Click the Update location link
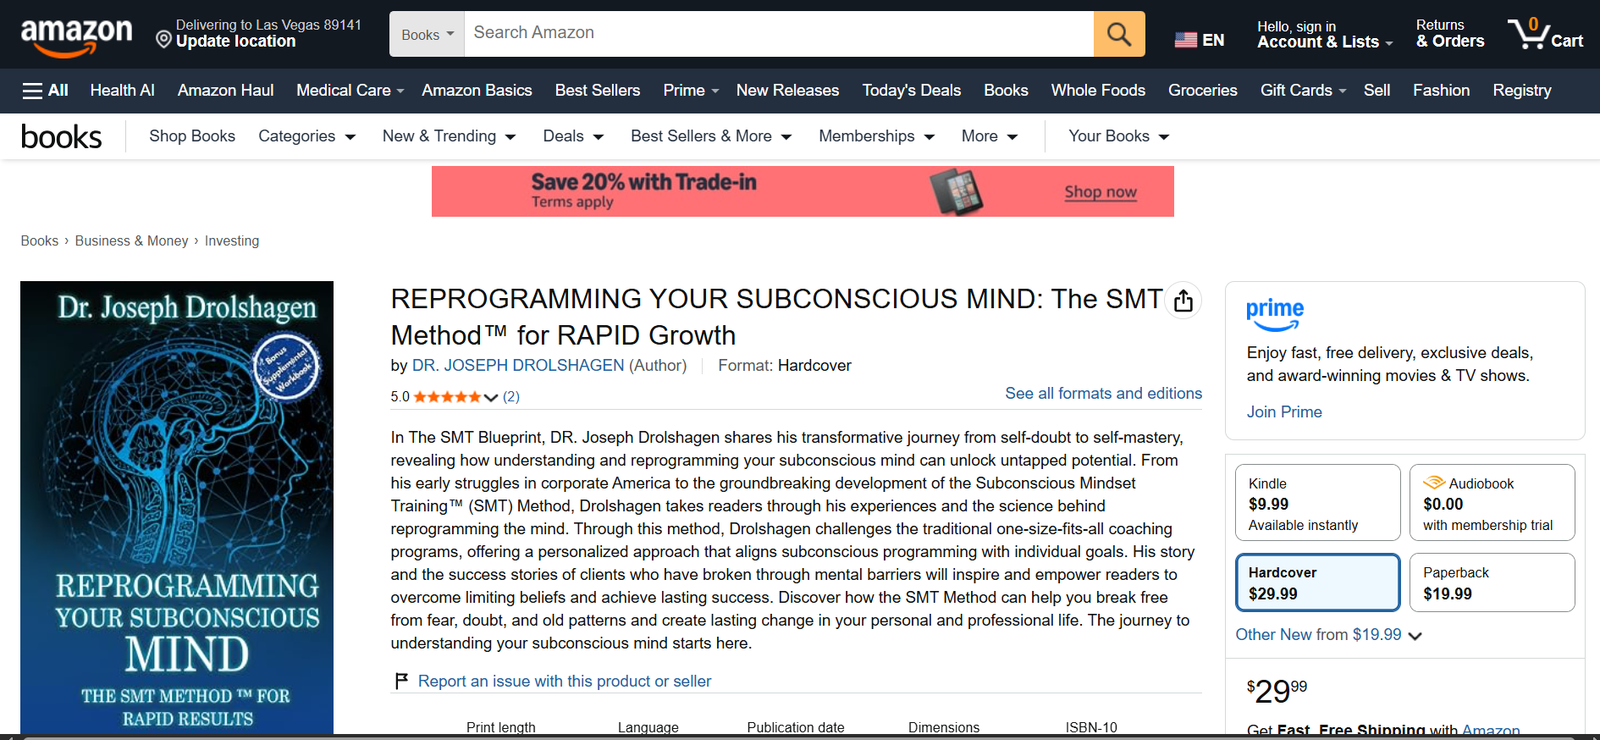Image resolution: width=1600 pixels, height=740 pixels. (x=236, y=41)
